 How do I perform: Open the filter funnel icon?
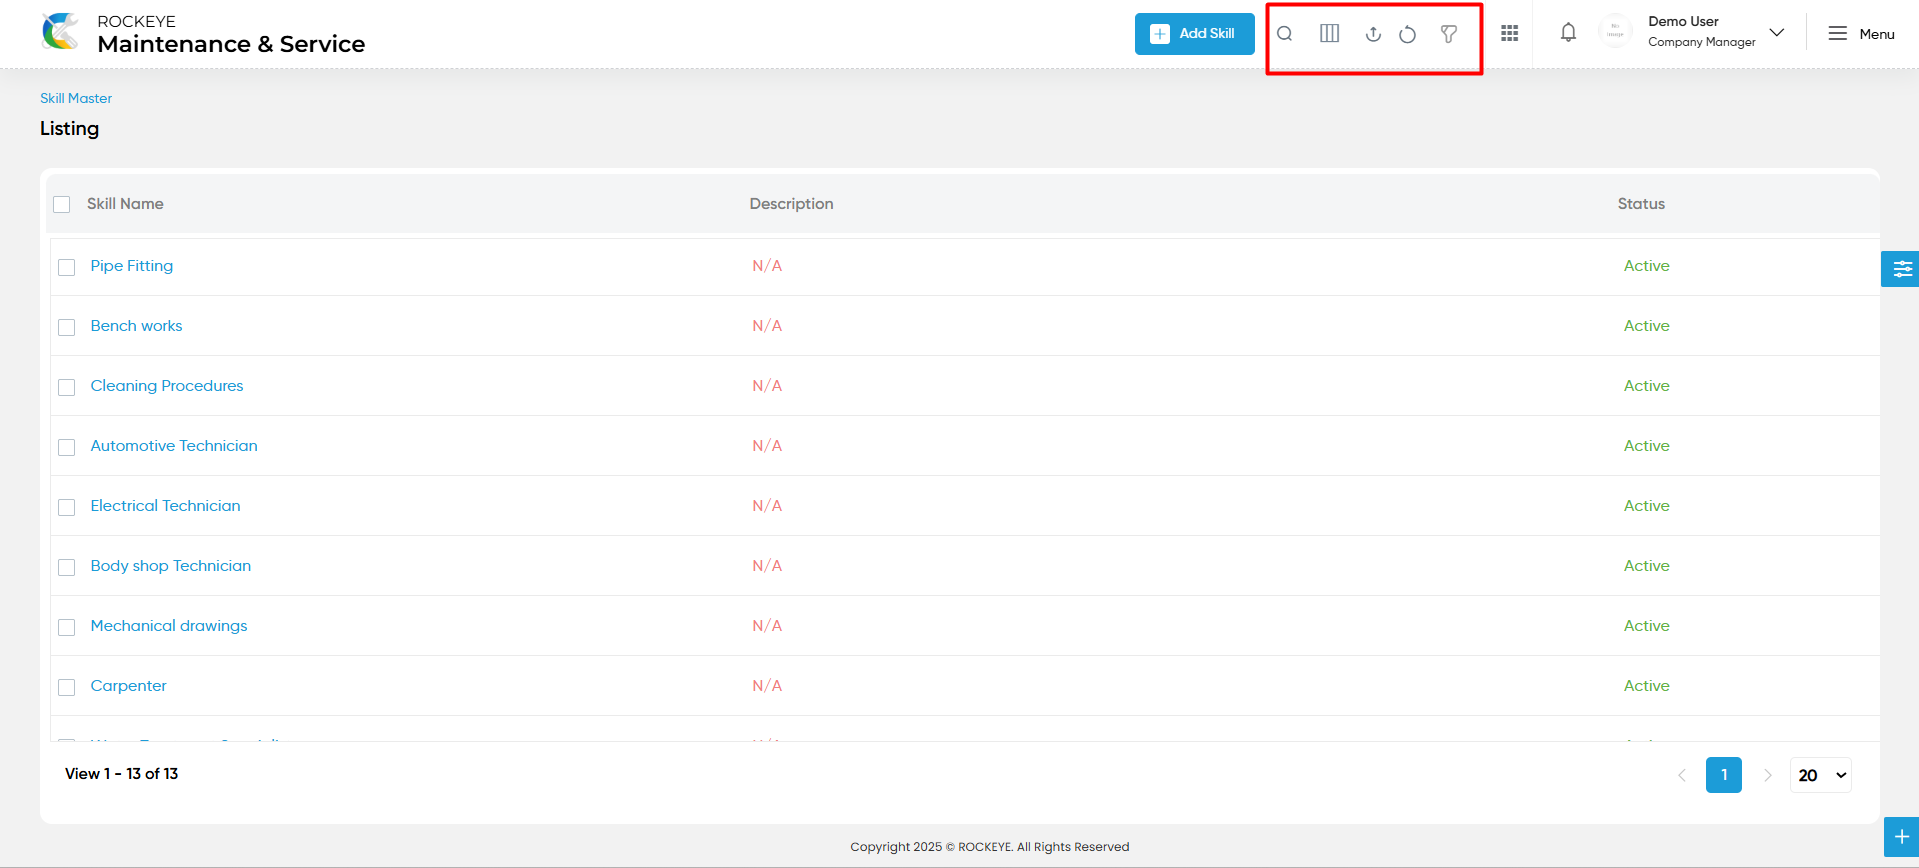point(1448,34)
